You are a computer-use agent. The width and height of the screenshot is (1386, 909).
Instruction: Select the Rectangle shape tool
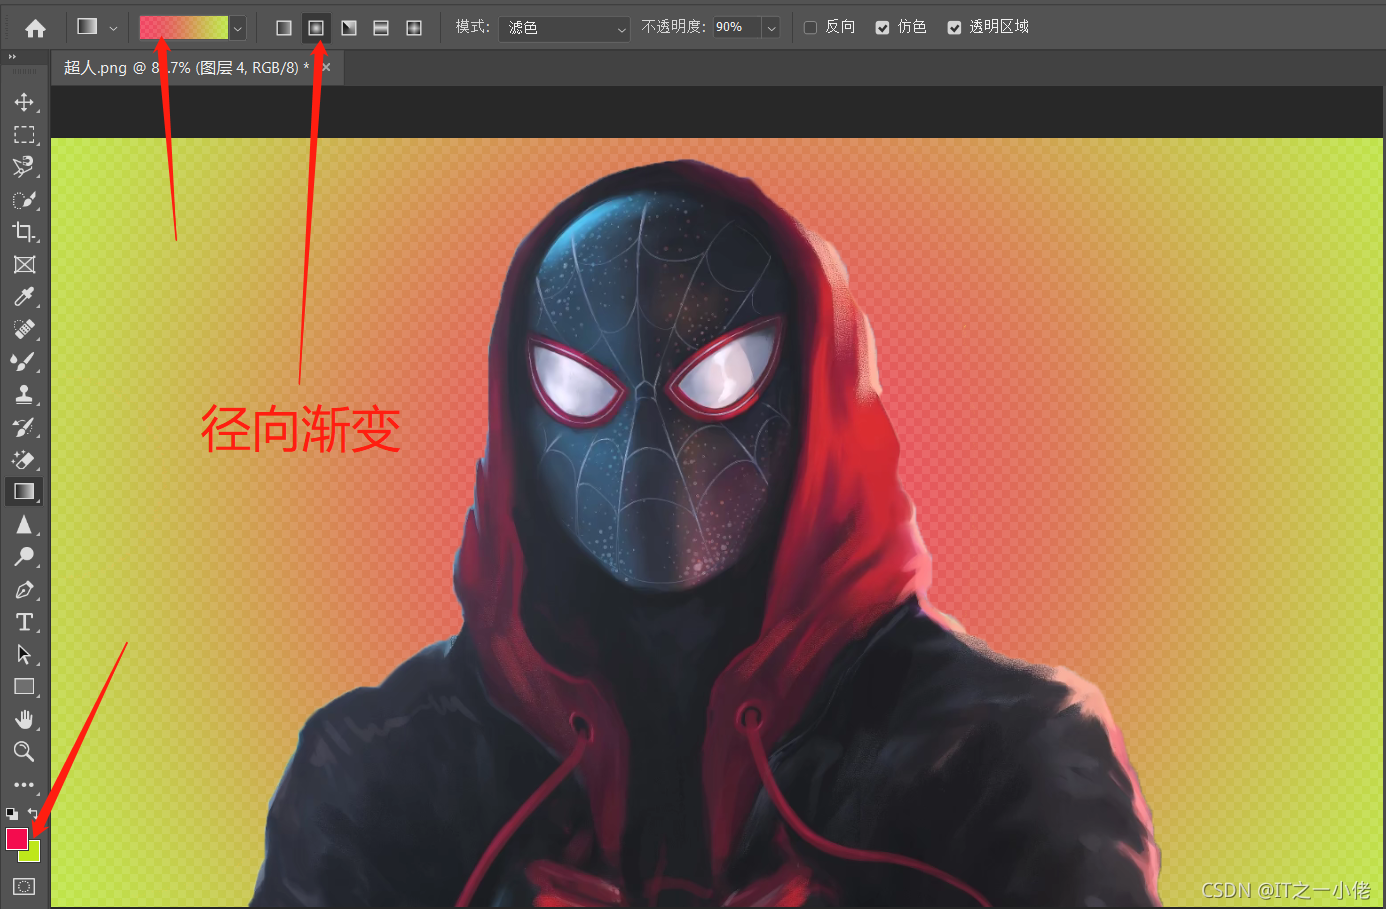click(24, 687)
